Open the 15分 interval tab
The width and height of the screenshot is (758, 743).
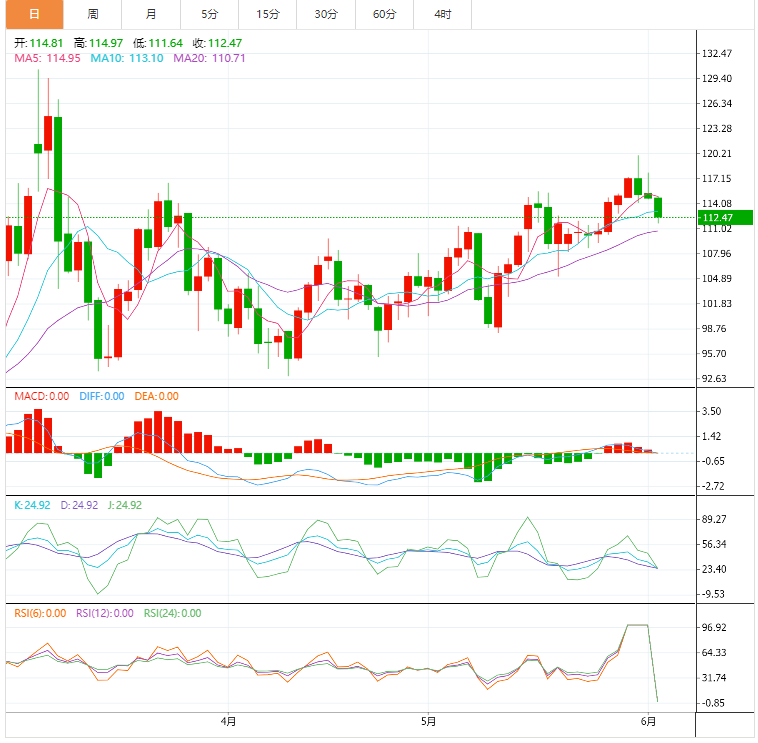click(x=268, y=15)
